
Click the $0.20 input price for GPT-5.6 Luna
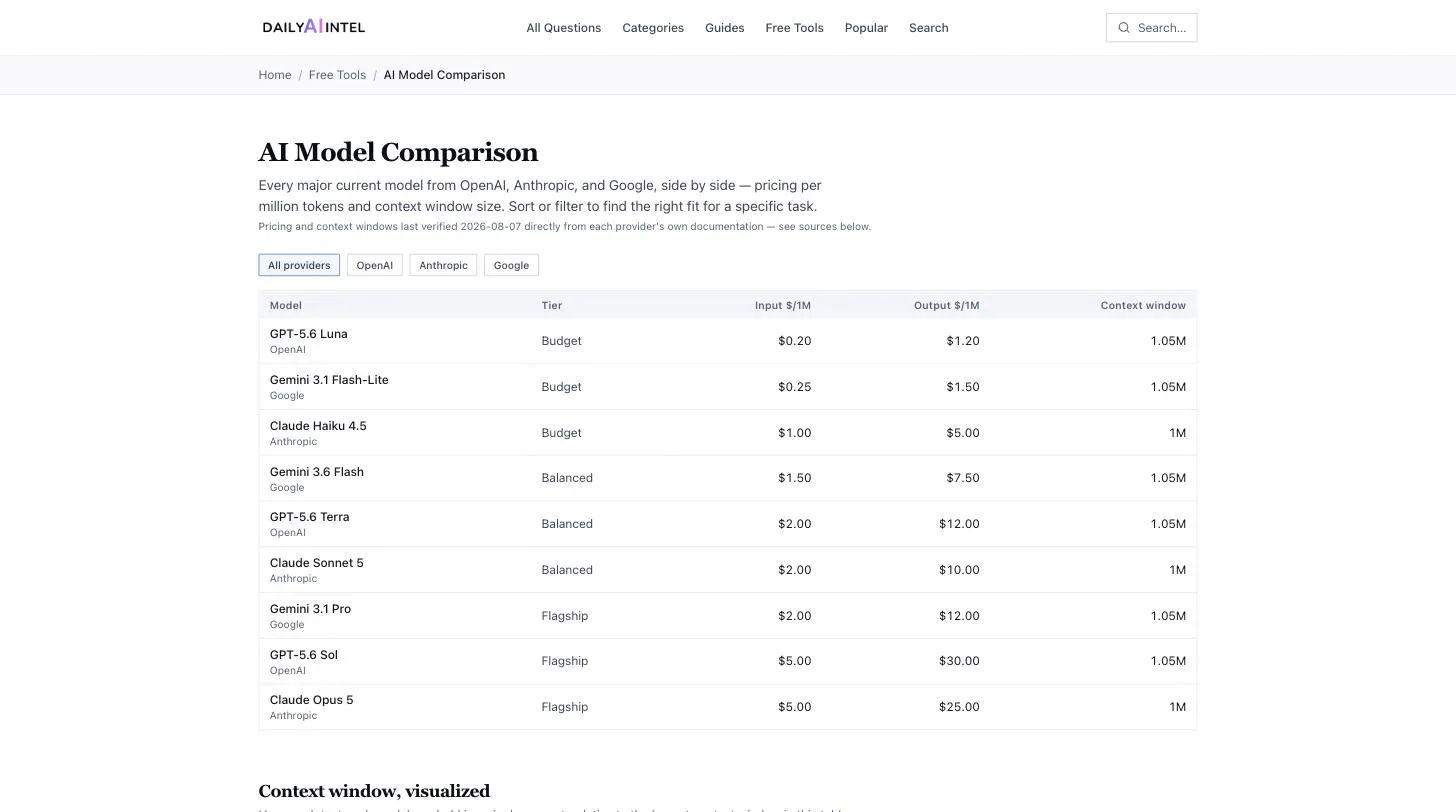pyautogui.click(x=795, y=341)
